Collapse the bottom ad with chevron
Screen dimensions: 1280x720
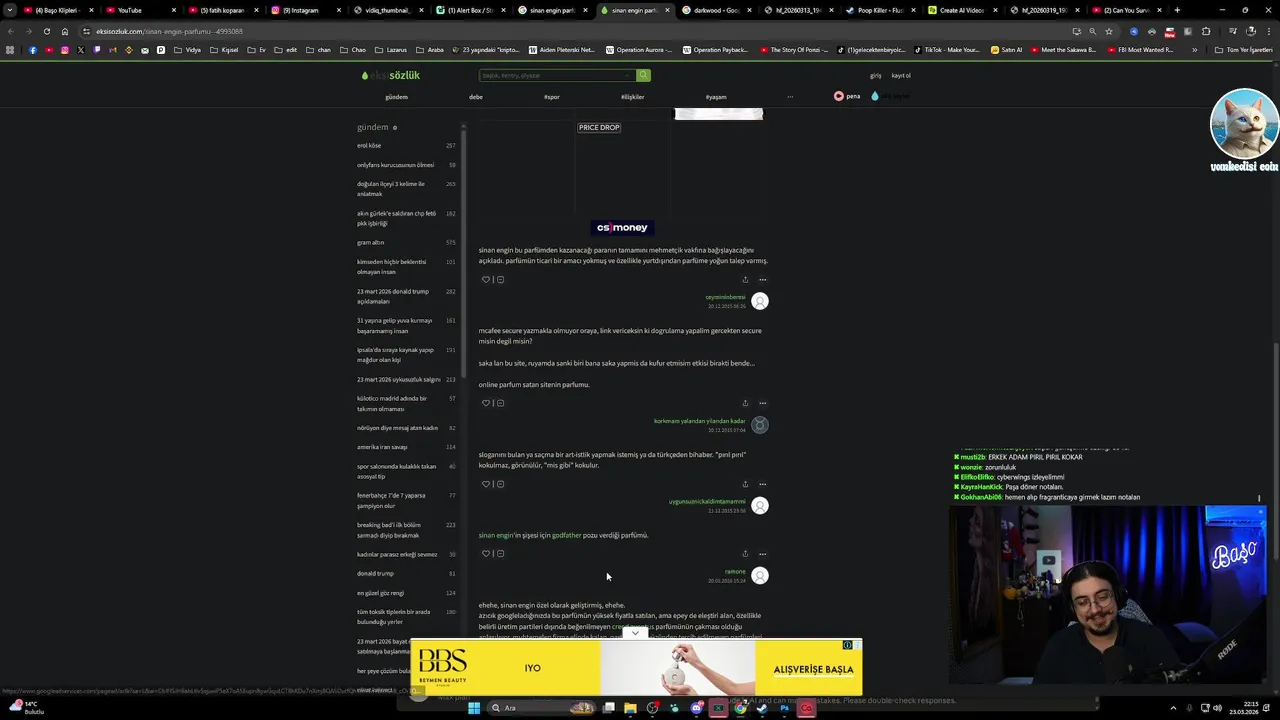(635, 633)
